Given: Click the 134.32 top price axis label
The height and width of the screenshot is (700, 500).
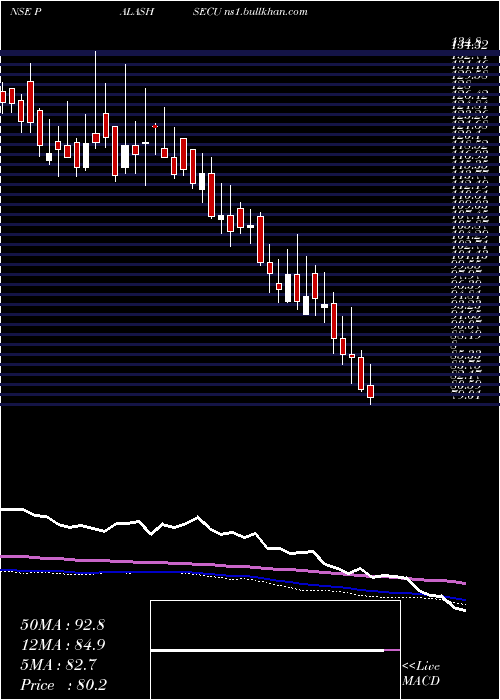Looking at the screenshot, I should coord(470,44).
